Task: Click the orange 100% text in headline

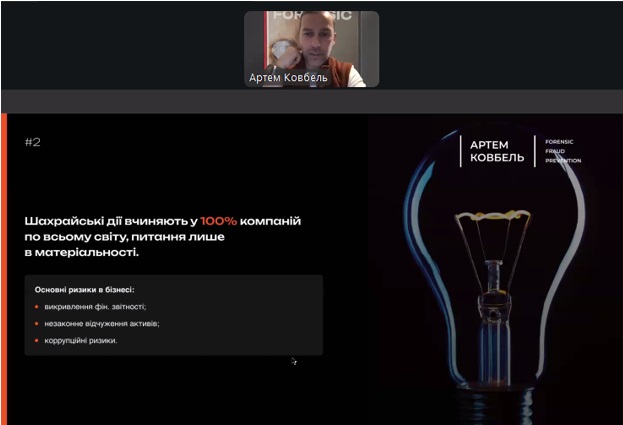Action: point(219,221)
